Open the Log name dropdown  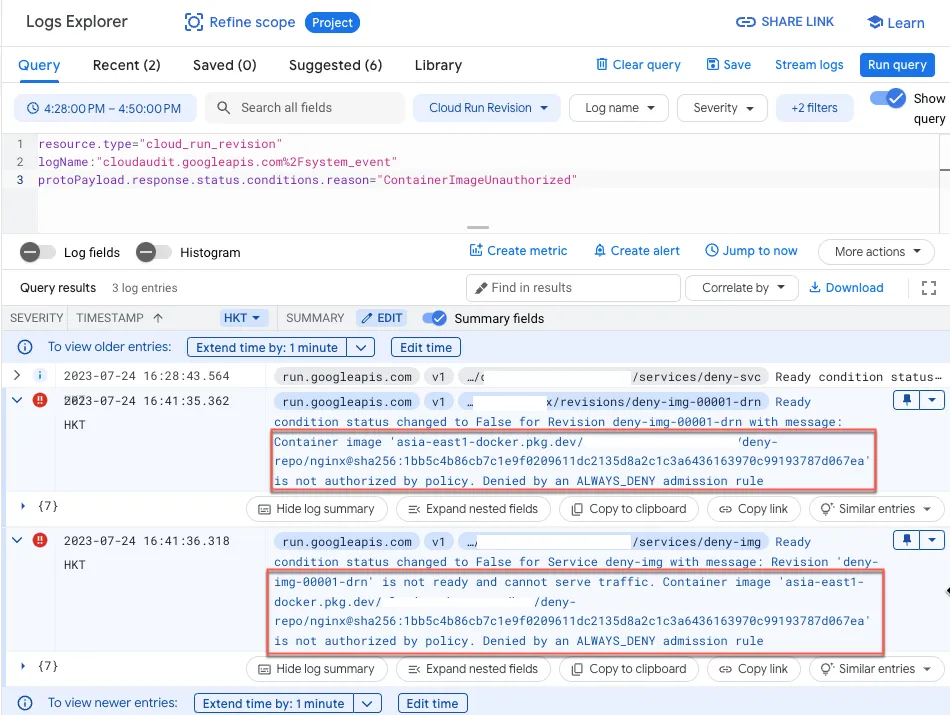pyautogui.click(x=619, y=108)
